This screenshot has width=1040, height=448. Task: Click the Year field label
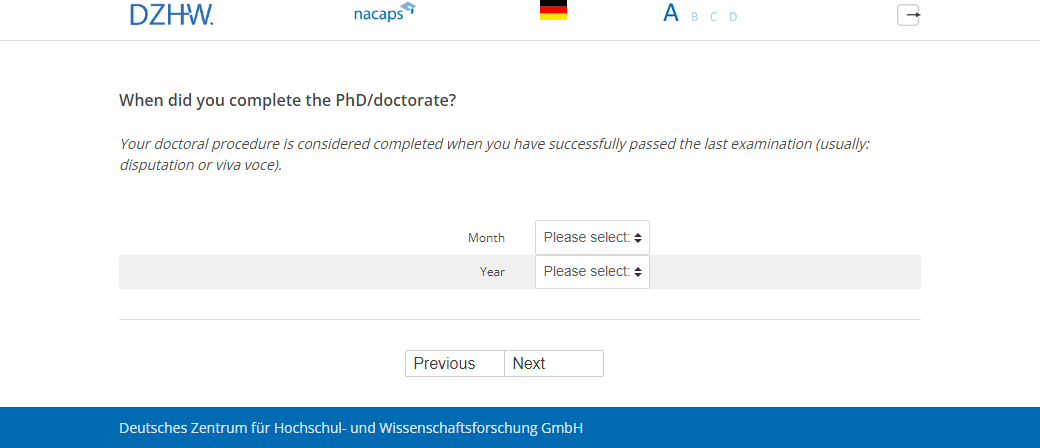(x=492, y=272)
